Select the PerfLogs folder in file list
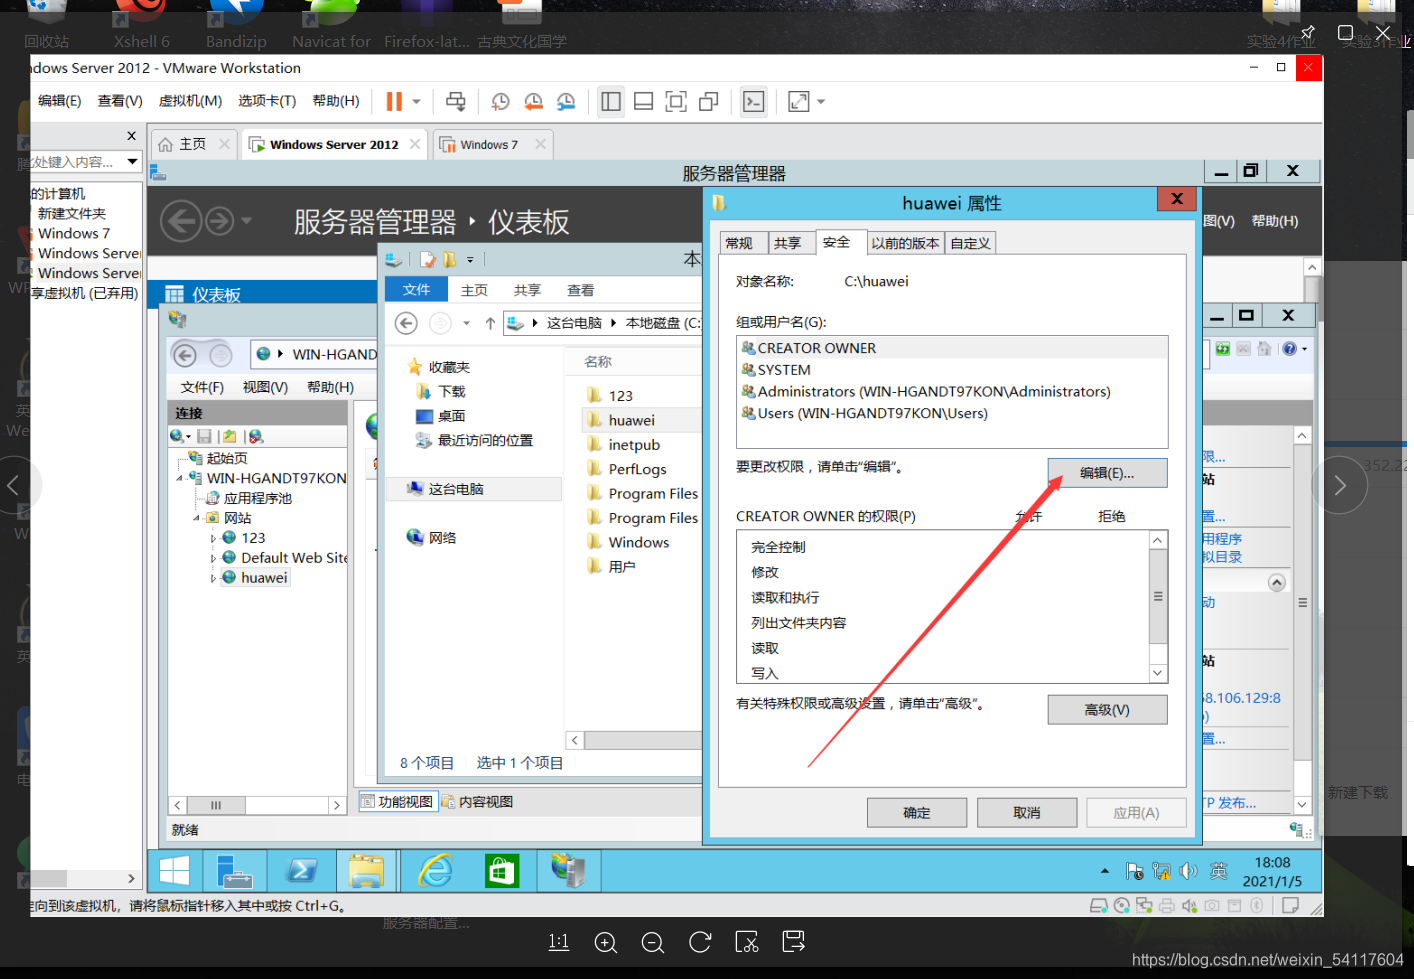 [626, 469]
